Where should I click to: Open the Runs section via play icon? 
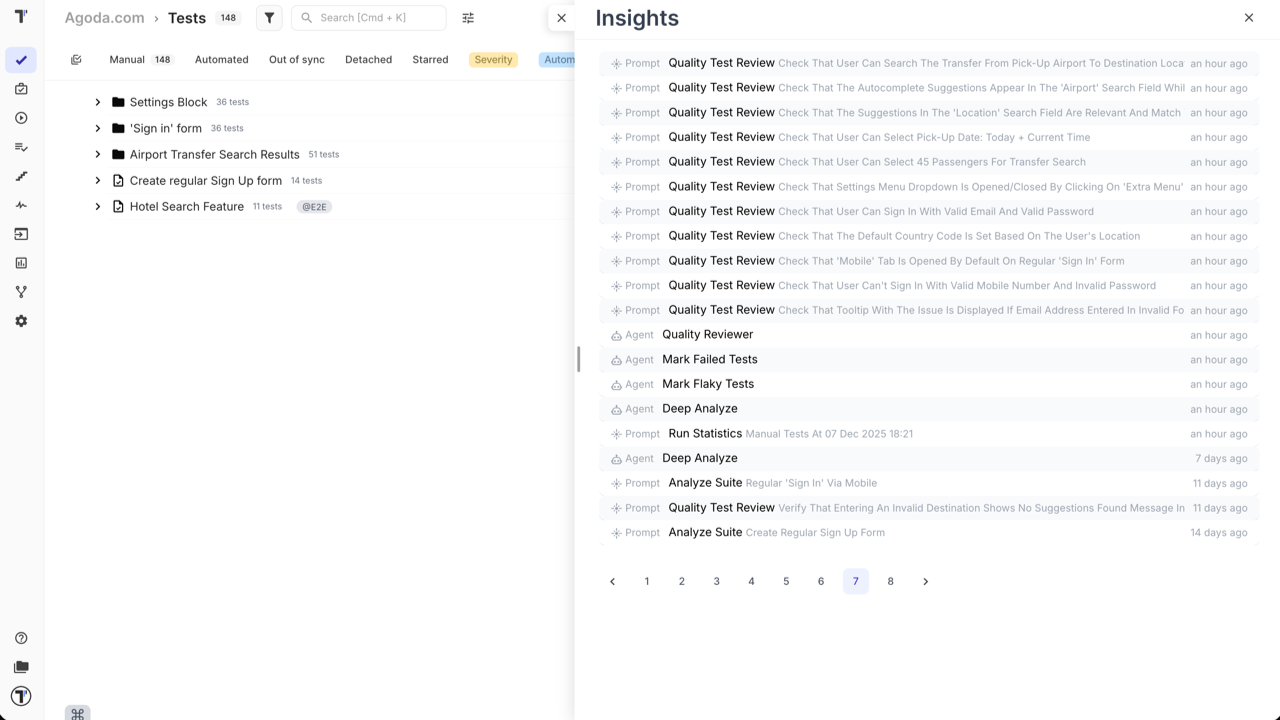point(21,118)
